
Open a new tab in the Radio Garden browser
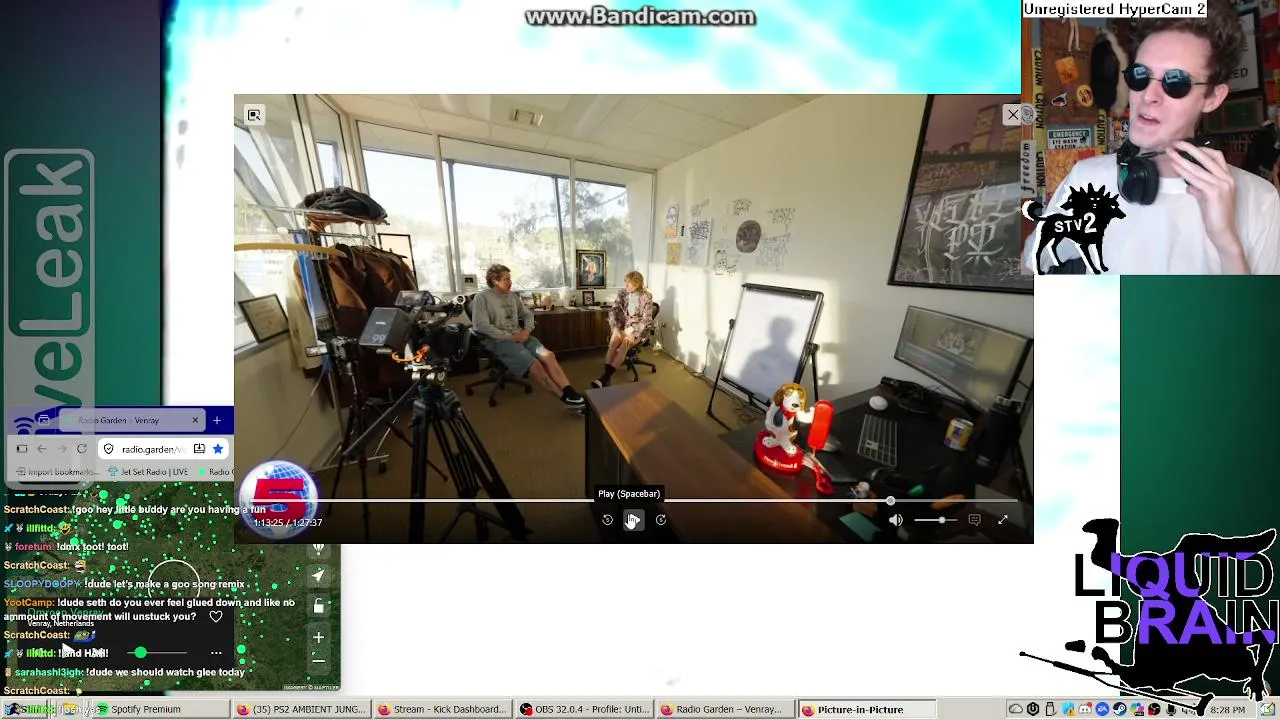[216, 420]
